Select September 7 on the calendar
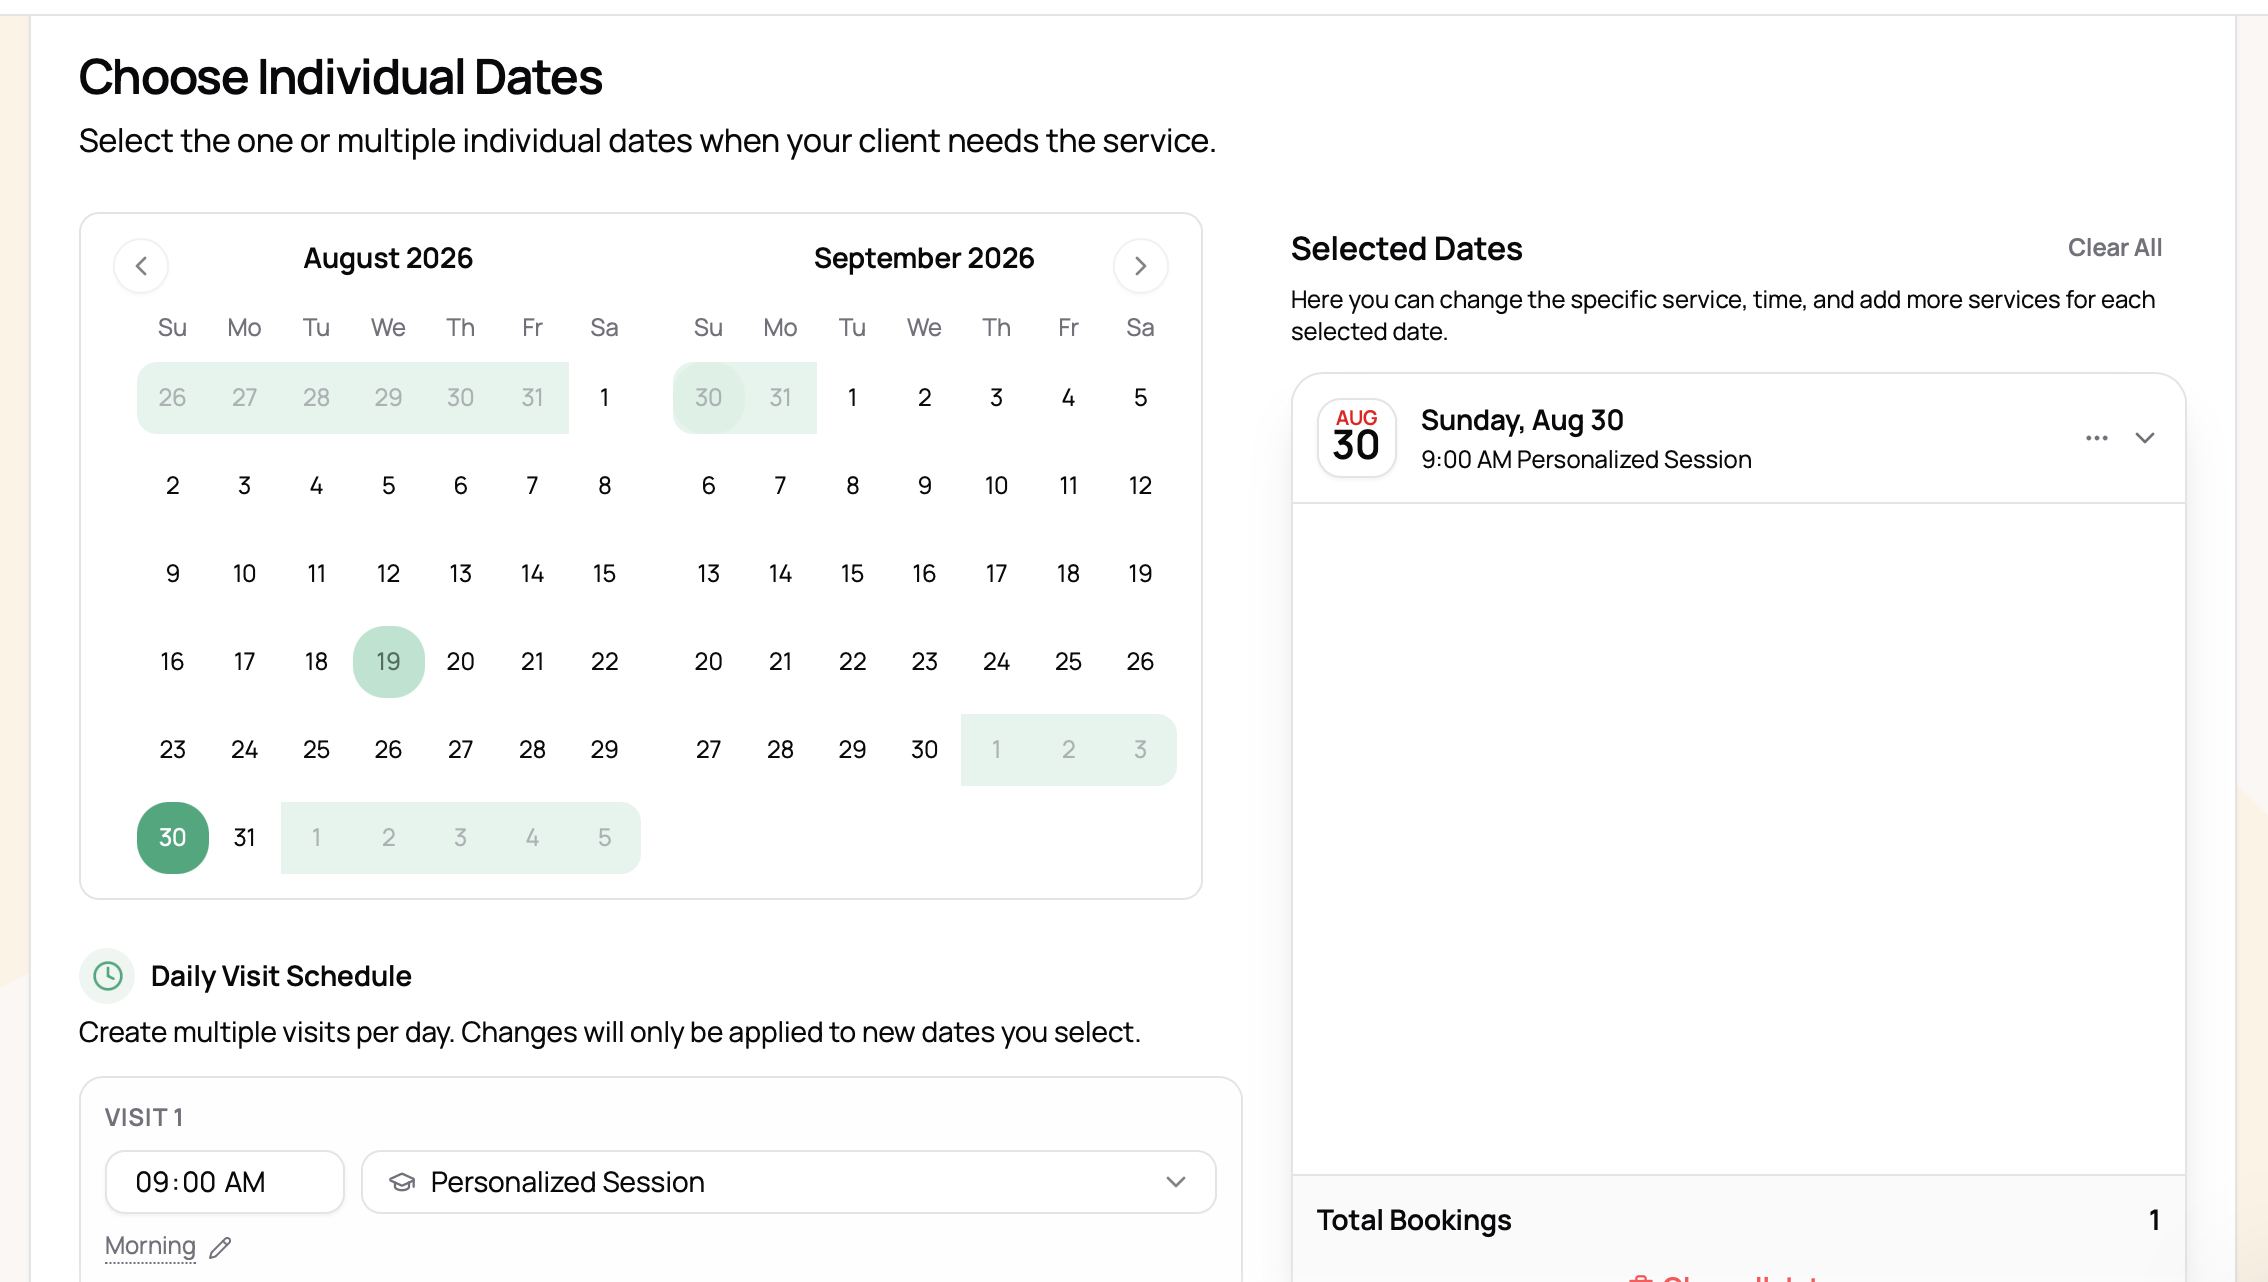This screenshot has width=2268, height=1282. pyautogui.click(x=780, y=486)
